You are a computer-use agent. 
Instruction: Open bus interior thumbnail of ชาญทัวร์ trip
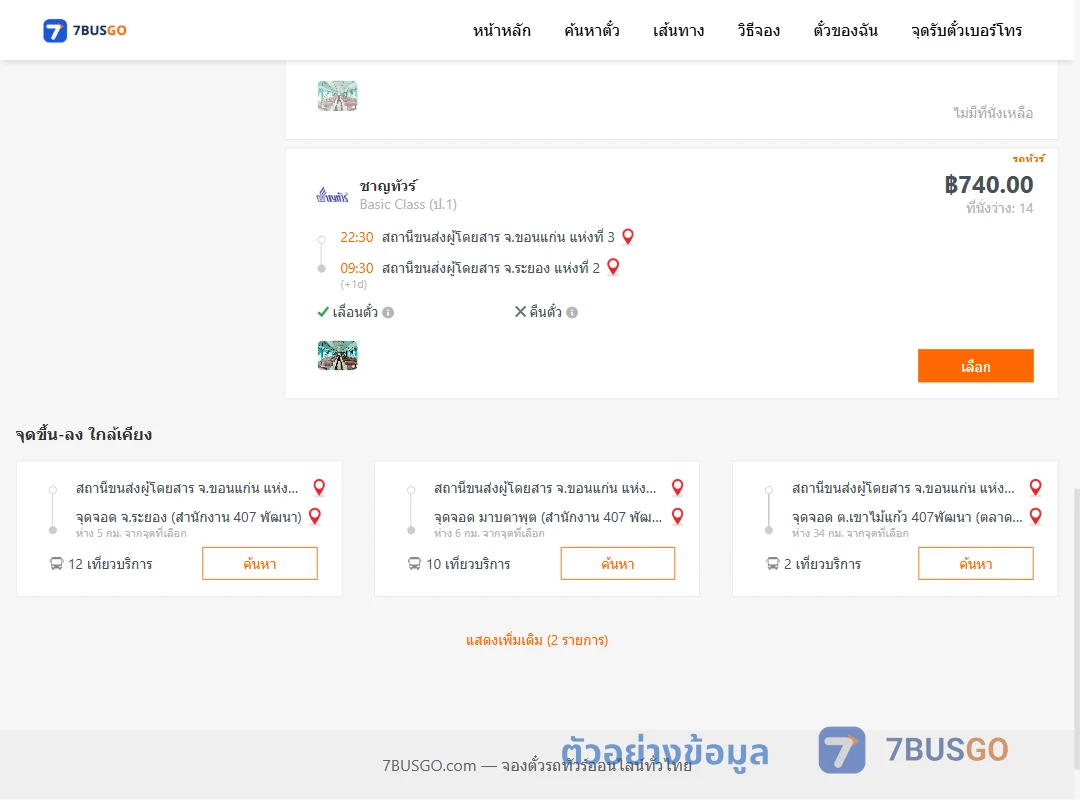point(338,356)
